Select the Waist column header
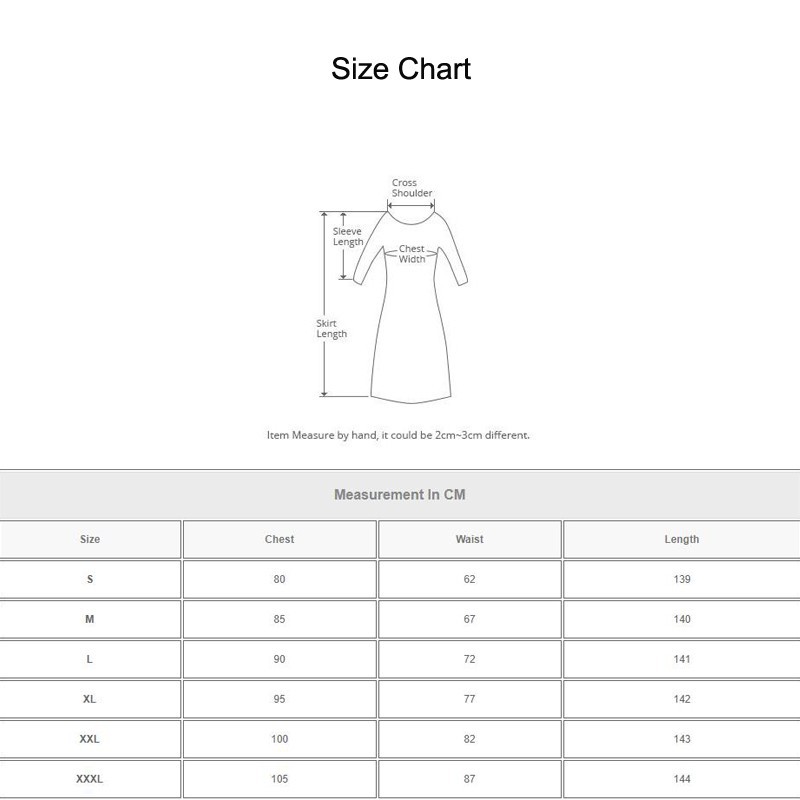 pos(470,539)
